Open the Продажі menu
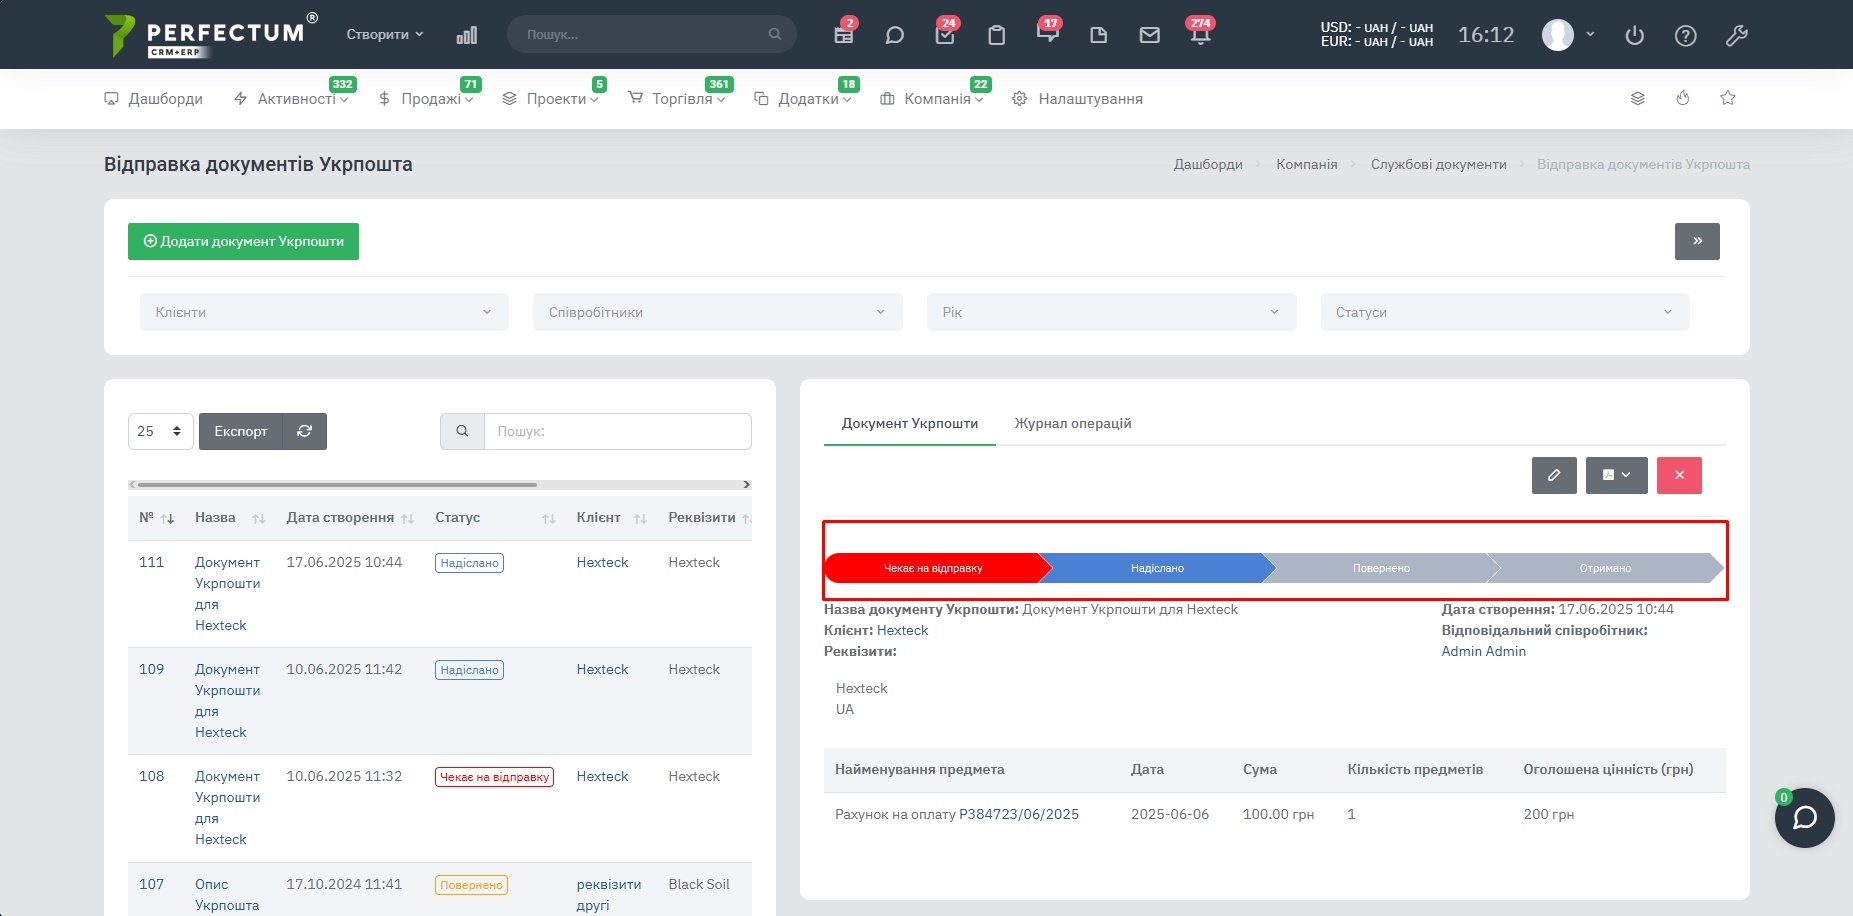The image size is (1853, 916). (x=426, y=98)
